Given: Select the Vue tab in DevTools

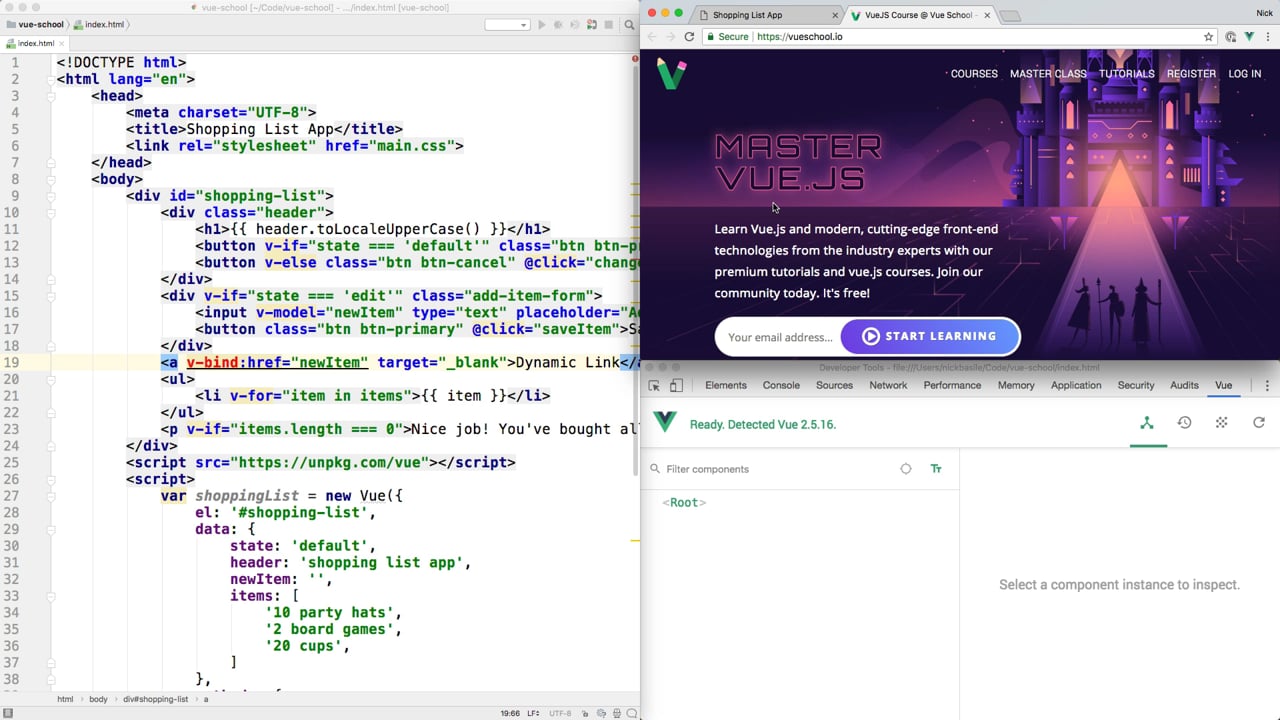Looking at the screenshot, I should pos(1223,386).
